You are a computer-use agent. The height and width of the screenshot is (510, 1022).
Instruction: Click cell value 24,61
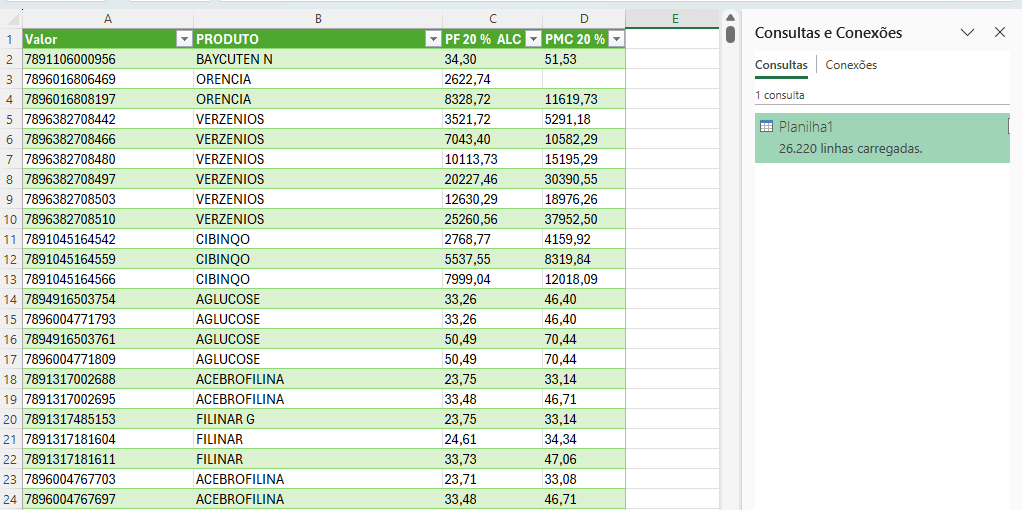point(492,439)
